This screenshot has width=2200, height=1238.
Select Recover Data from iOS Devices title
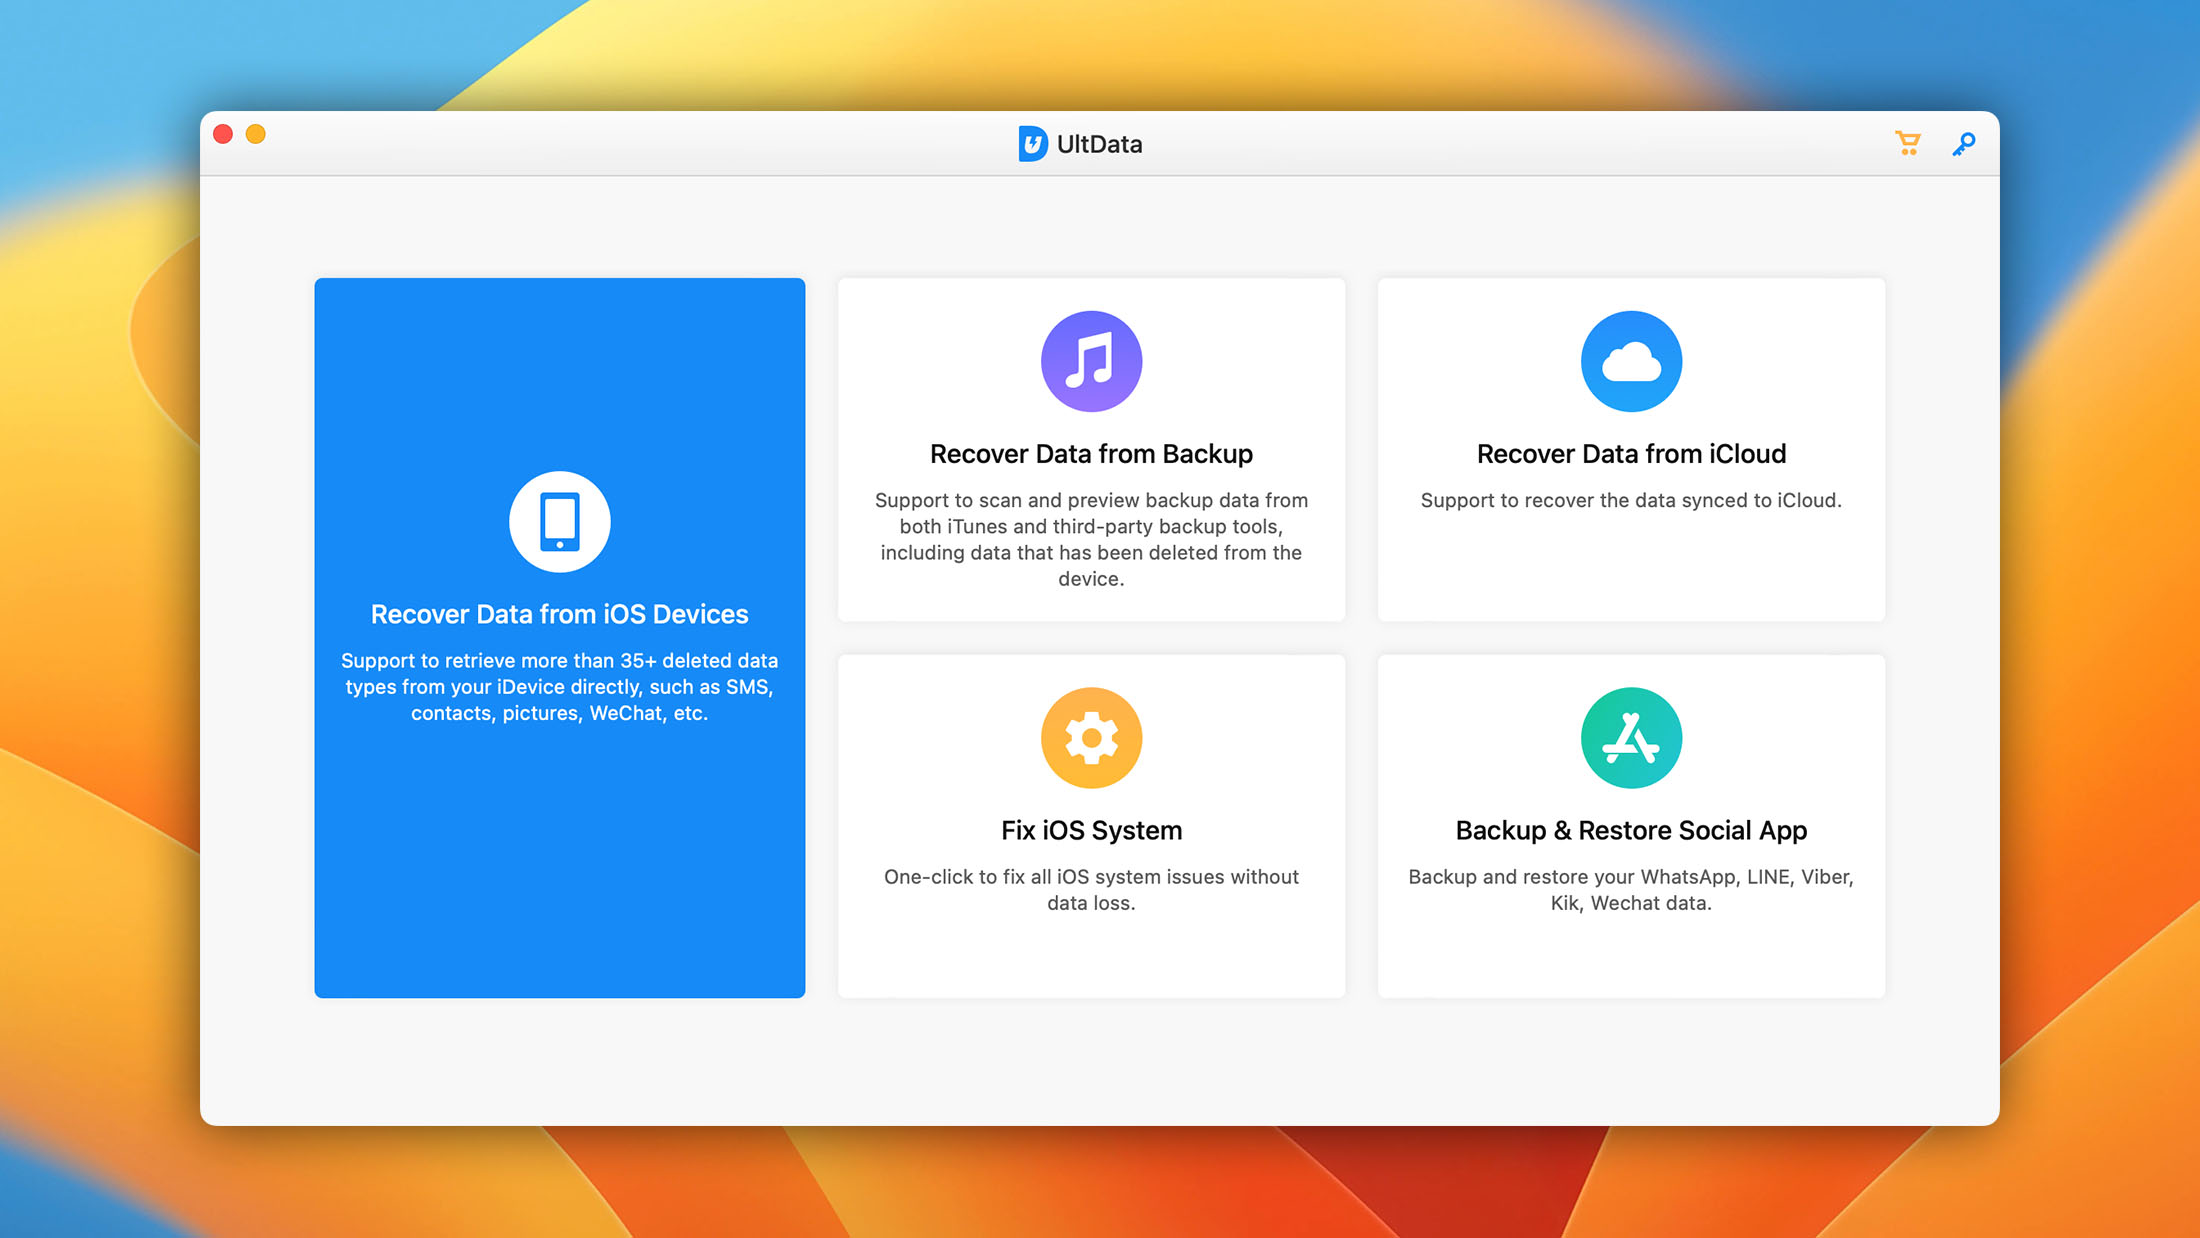tap(560, 614)
